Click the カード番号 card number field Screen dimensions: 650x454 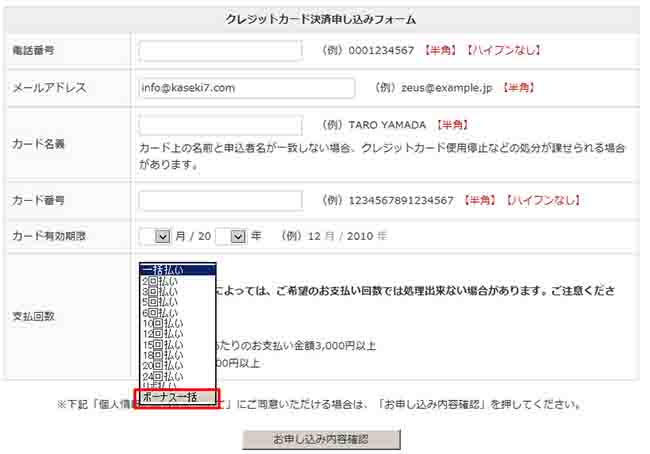tap(220, 201)
